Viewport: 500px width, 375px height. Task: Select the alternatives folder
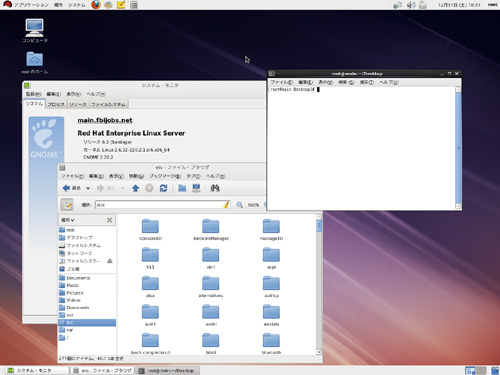pos(211,287)
